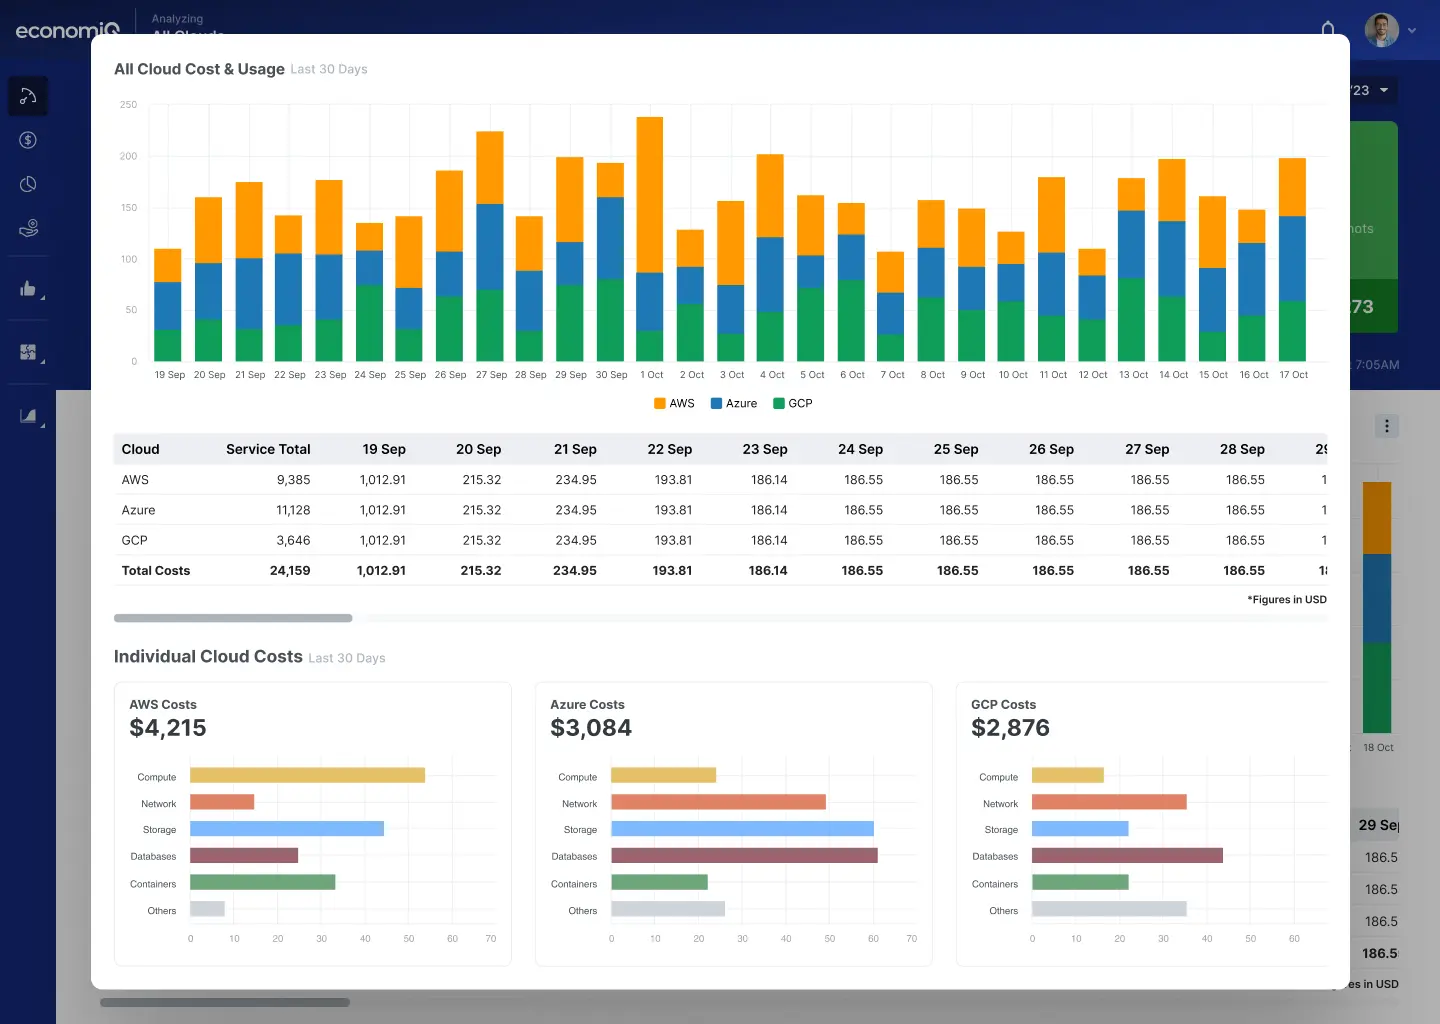This screenshot has height=1024, width=1440.
Task: Click the Individual Cloud Costs heading
Action: (x=208, y=656)
